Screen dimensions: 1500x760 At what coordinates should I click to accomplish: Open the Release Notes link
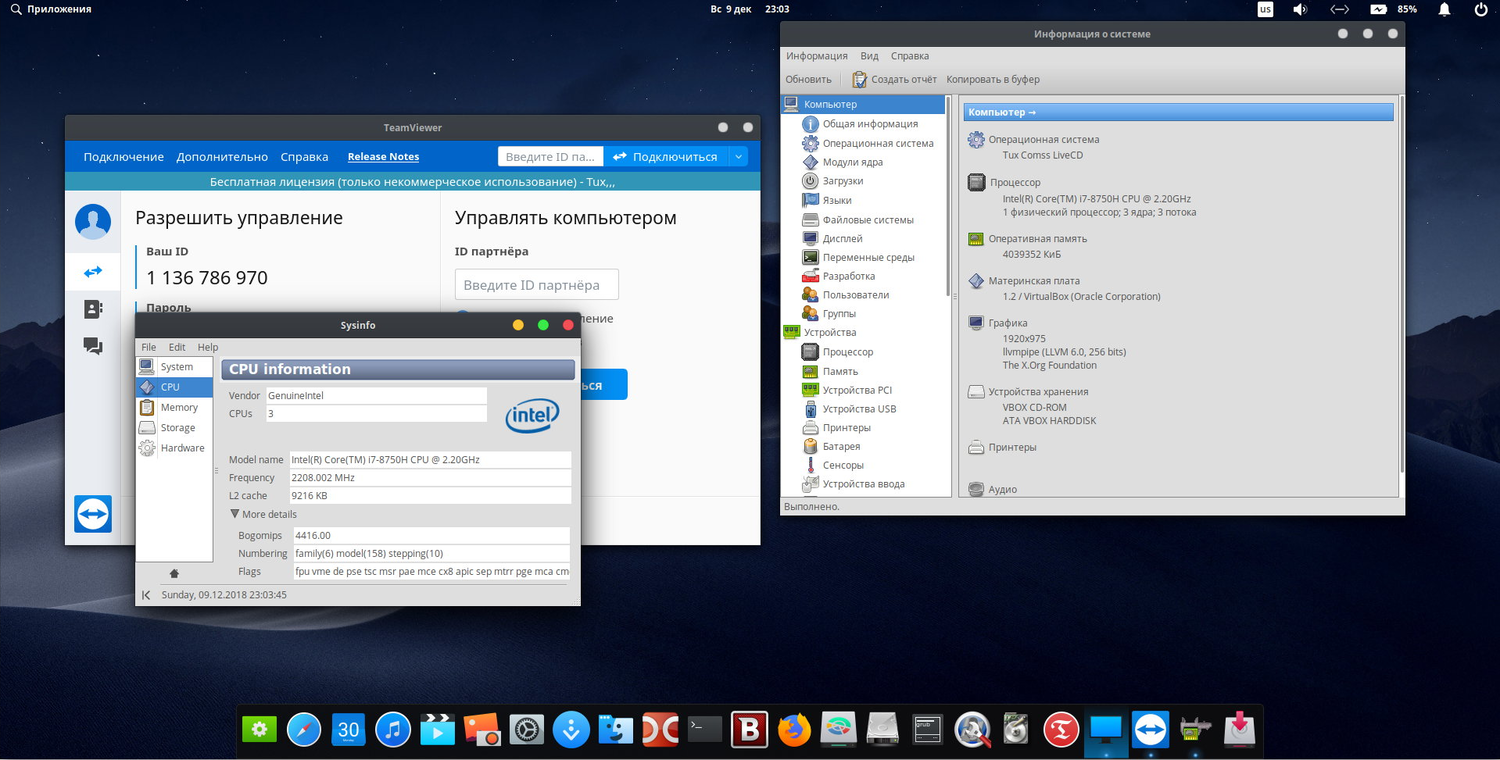point(383,156)
